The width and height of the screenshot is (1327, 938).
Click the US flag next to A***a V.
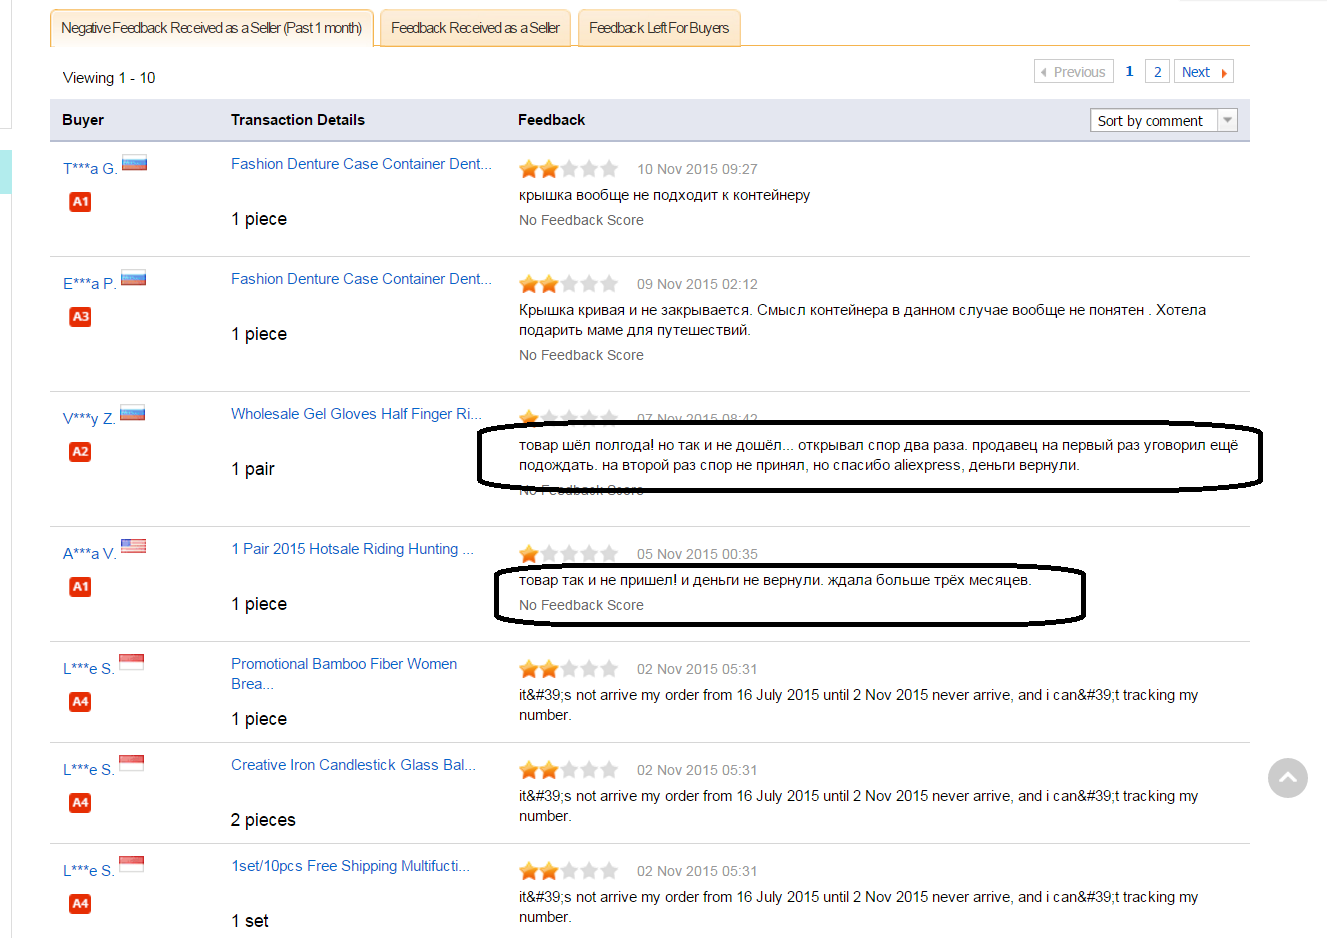coord(133,546)
